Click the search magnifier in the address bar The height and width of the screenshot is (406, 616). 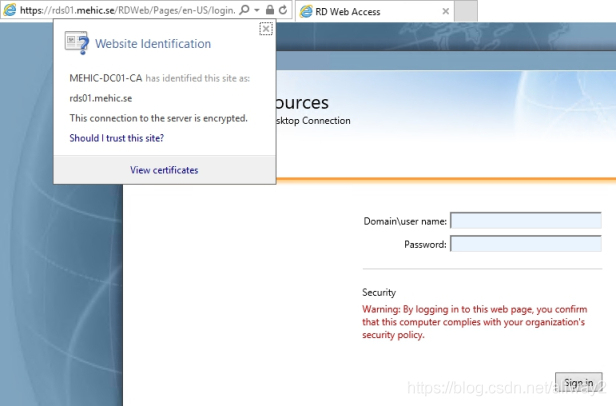[x=245, y=9]
